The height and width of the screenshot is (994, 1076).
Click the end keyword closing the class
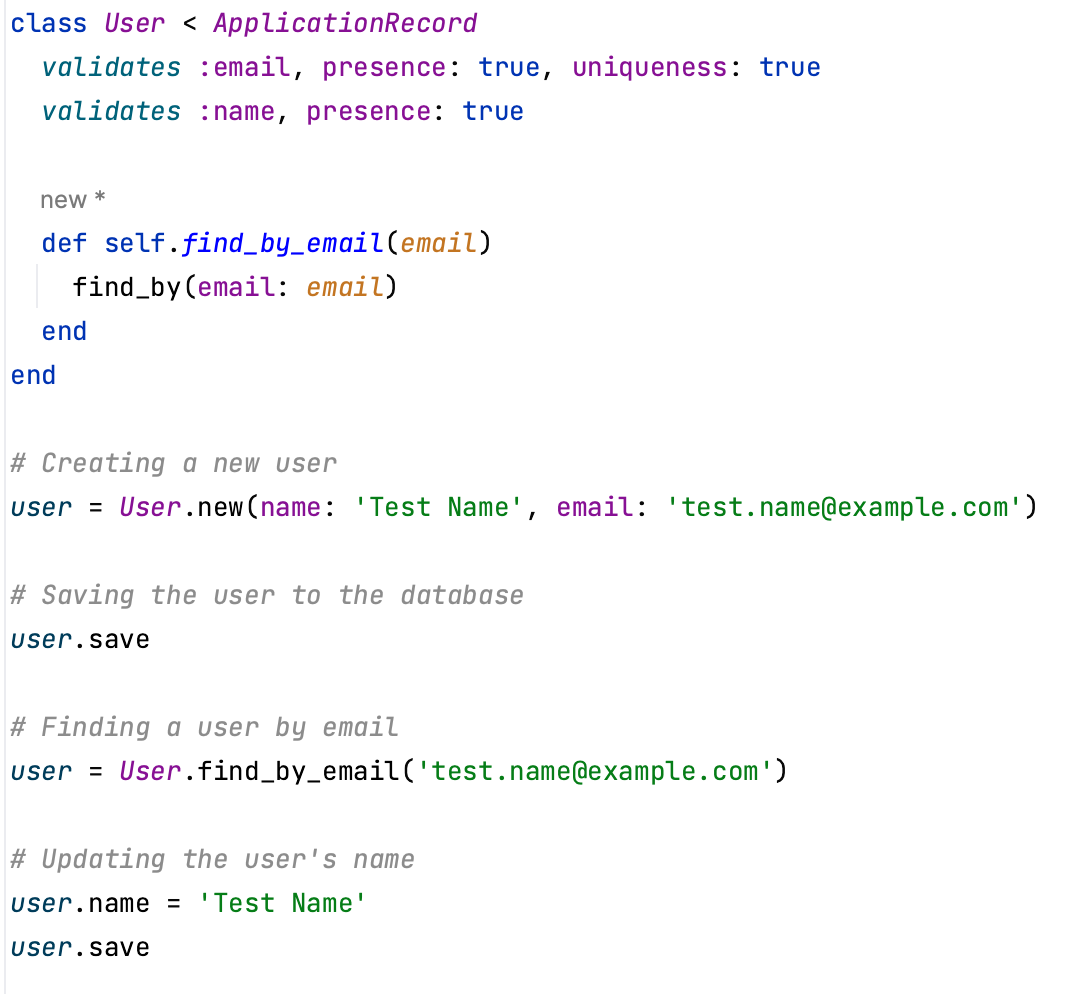tap(33, 375)
